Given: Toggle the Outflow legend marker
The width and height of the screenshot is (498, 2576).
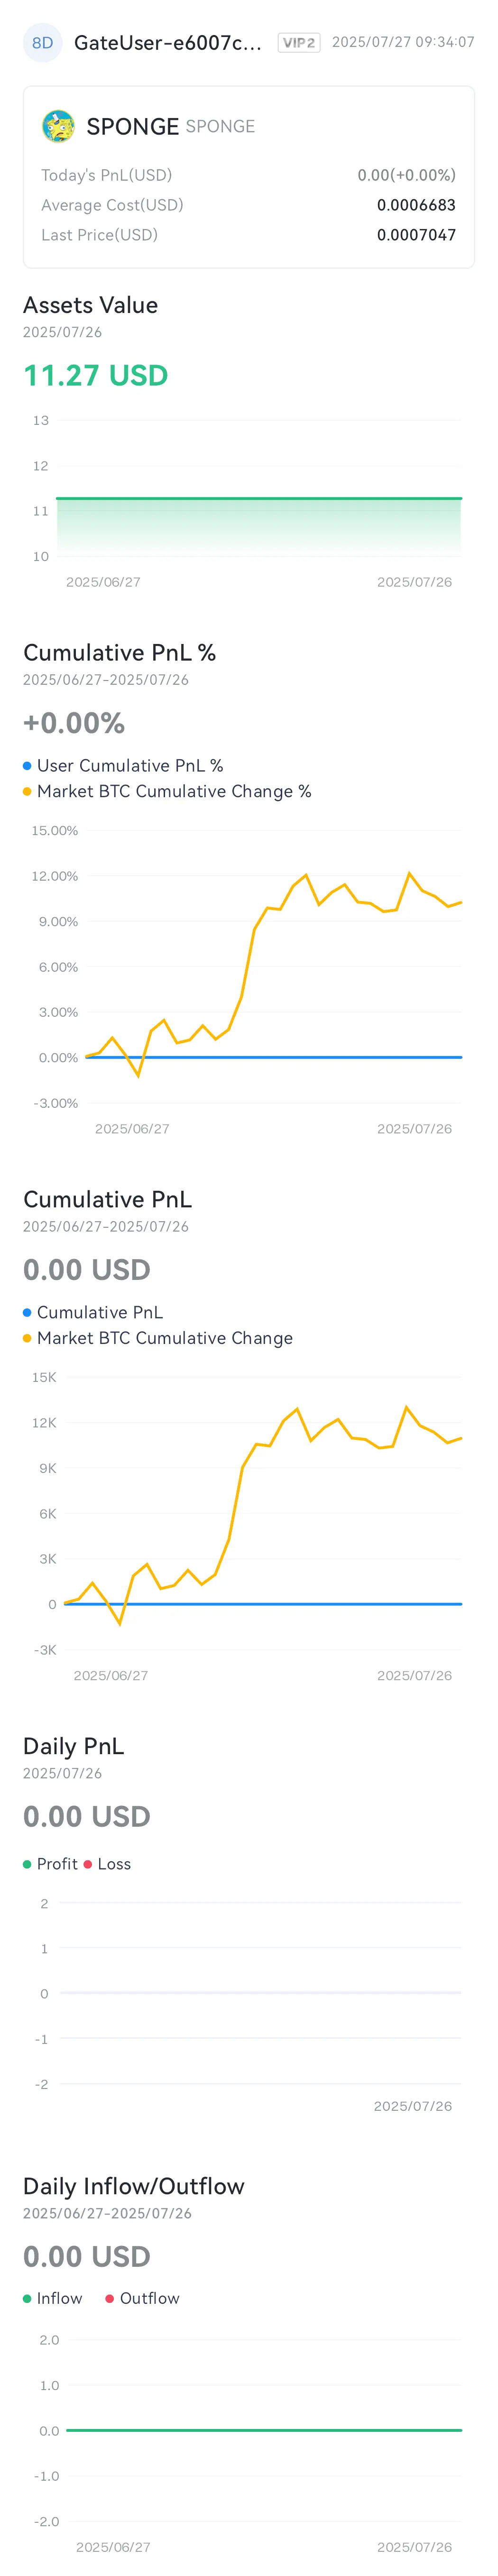Looking at the screenshot, I should pyautogui.click(x=110, y=2298).
